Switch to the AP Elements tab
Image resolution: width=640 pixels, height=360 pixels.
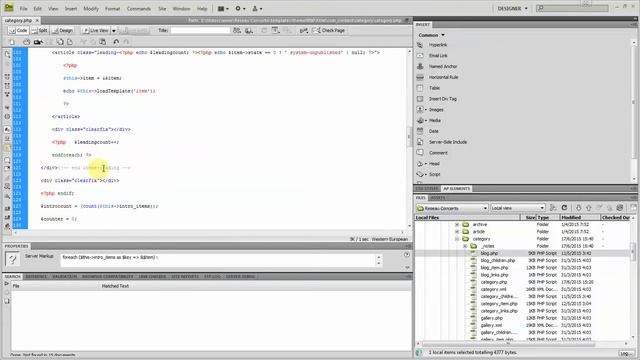[456, 189]
